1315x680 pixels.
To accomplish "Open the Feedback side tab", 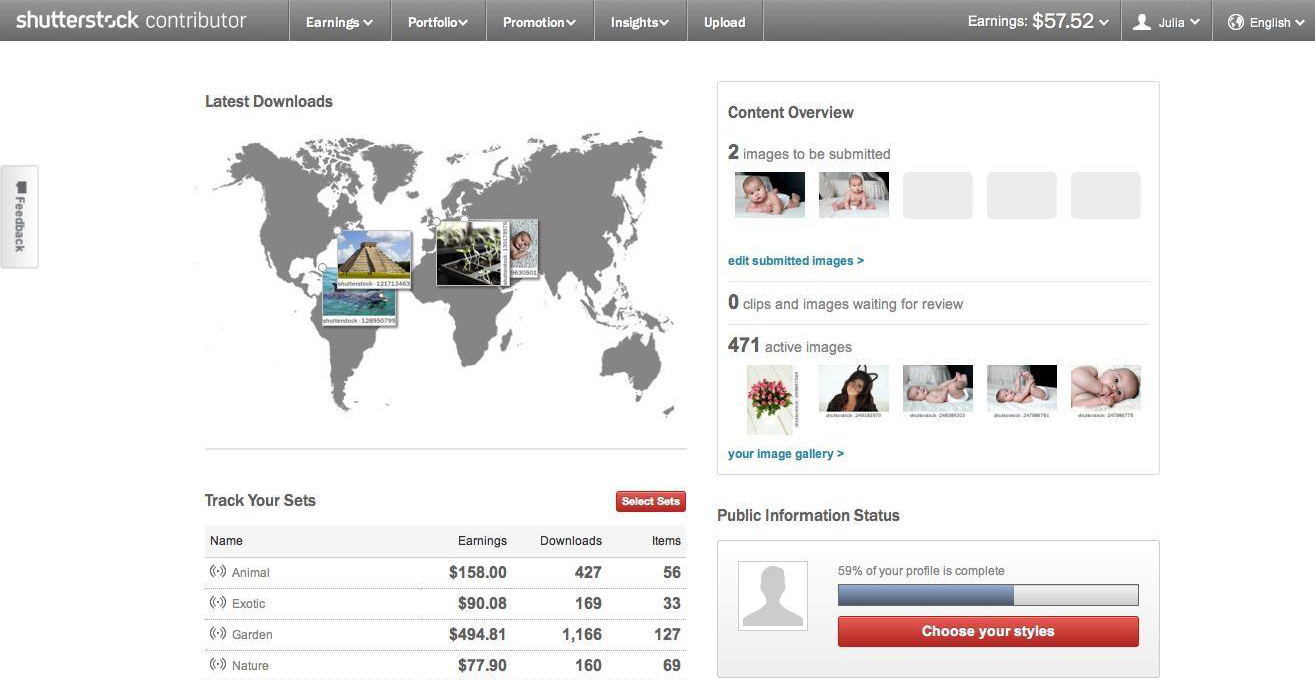I will coord(20,216).
